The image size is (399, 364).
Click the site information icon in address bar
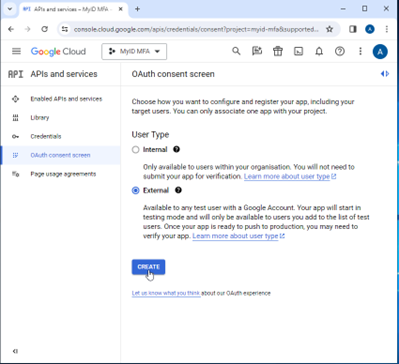[65, 29]
